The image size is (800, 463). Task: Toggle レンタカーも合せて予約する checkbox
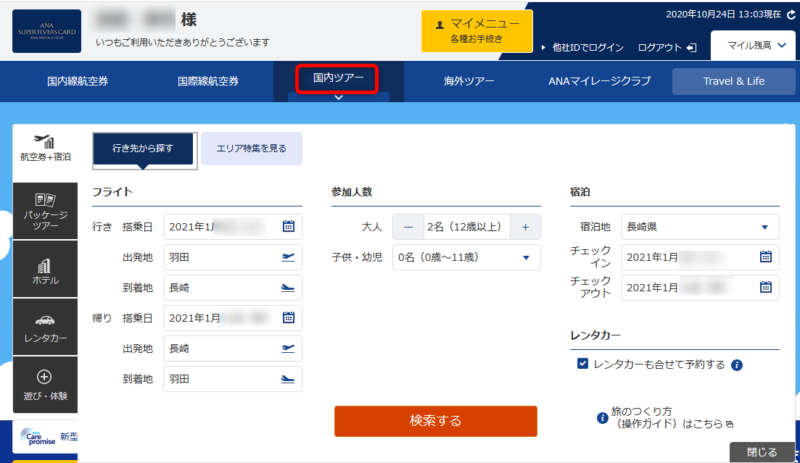coord(583,364)
